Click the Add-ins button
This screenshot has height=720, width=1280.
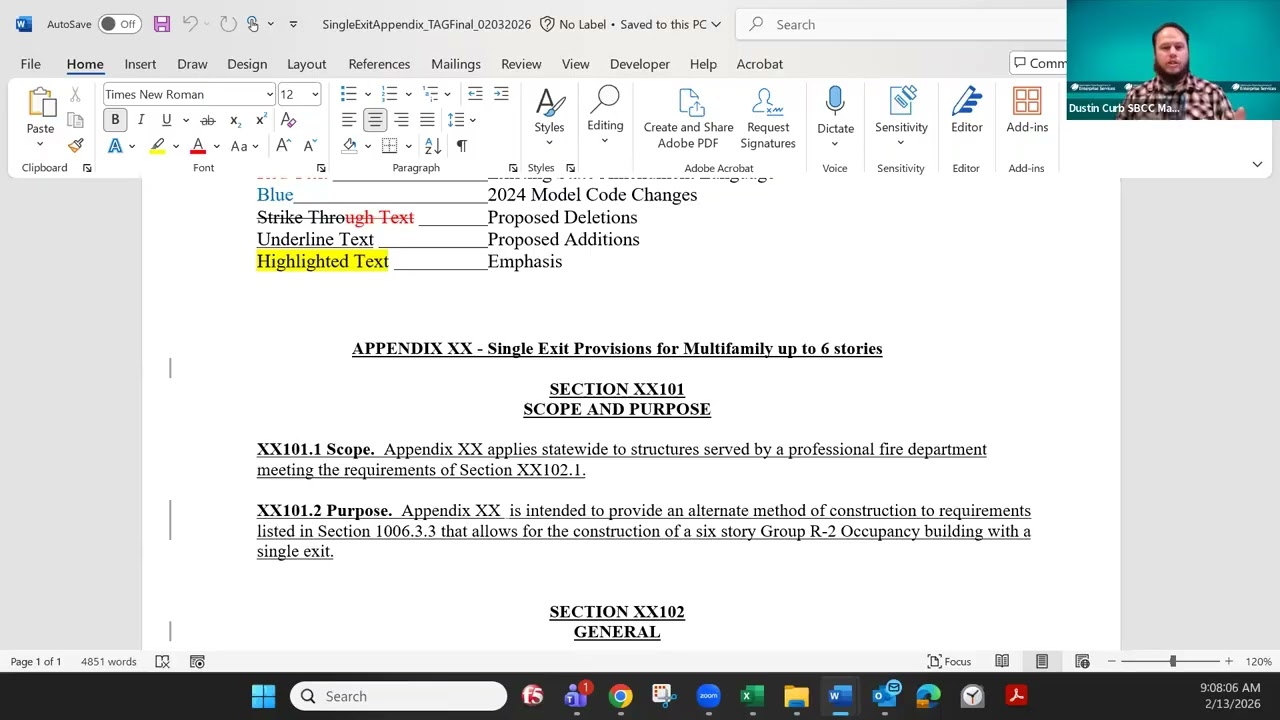[x=1027, y=111]
